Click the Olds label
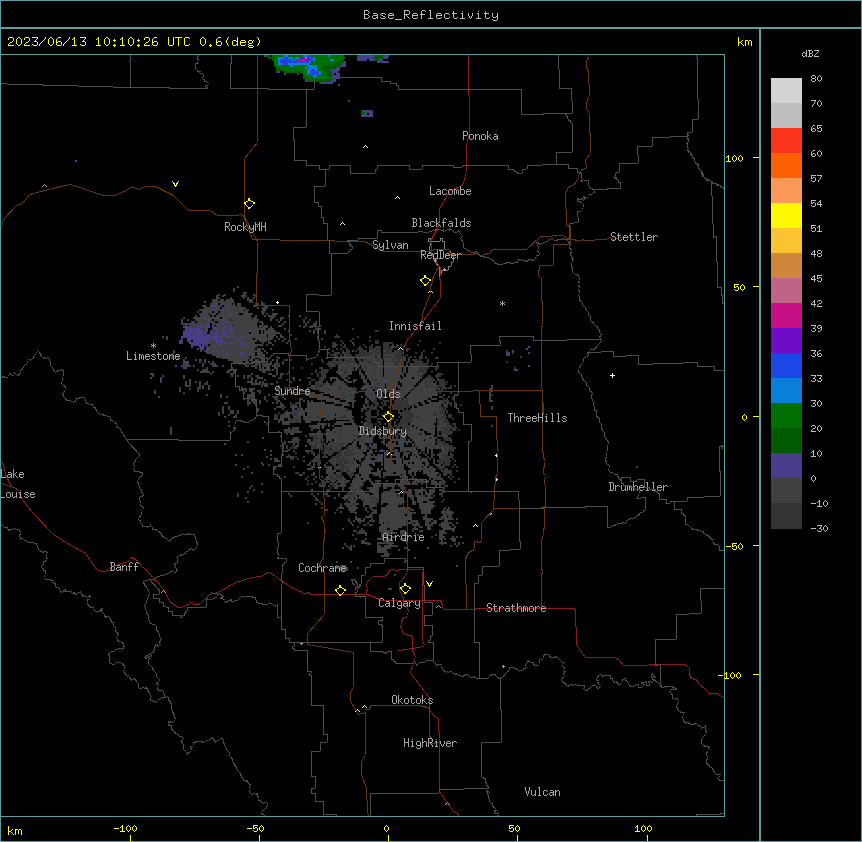The width and height of the screenshot is (862, 842). (x=388, y=394)
